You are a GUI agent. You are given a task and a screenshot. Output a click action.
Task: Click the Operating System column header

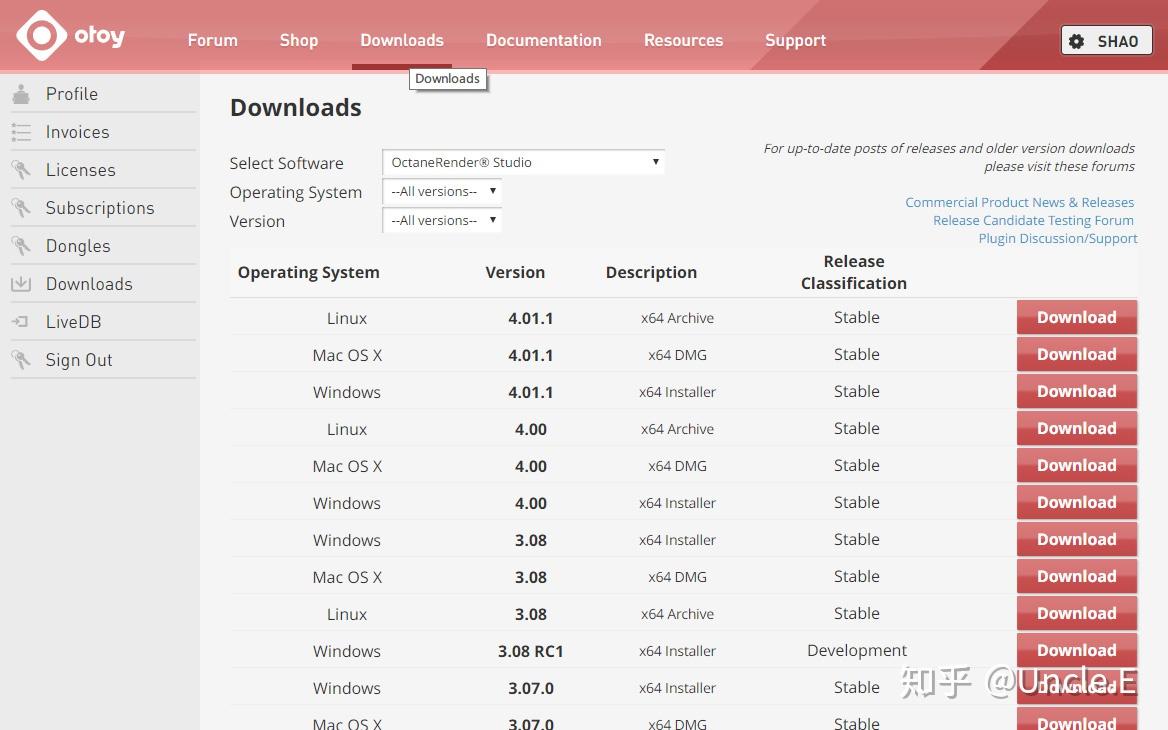308,273
